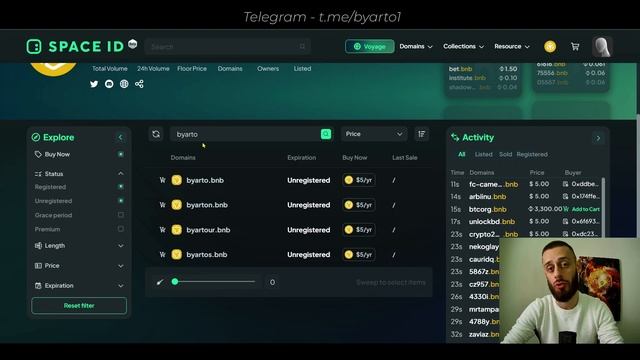Click the search magnifier in the top bar
This screenshot has width=640, height=360.
[302, 47]
